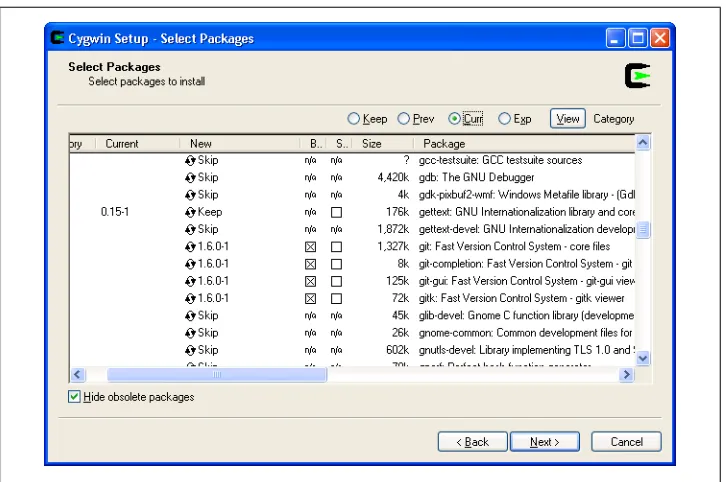Viewport: 726px width, 482px height.
Task: Click the Current column header
Action: [138, 144]
